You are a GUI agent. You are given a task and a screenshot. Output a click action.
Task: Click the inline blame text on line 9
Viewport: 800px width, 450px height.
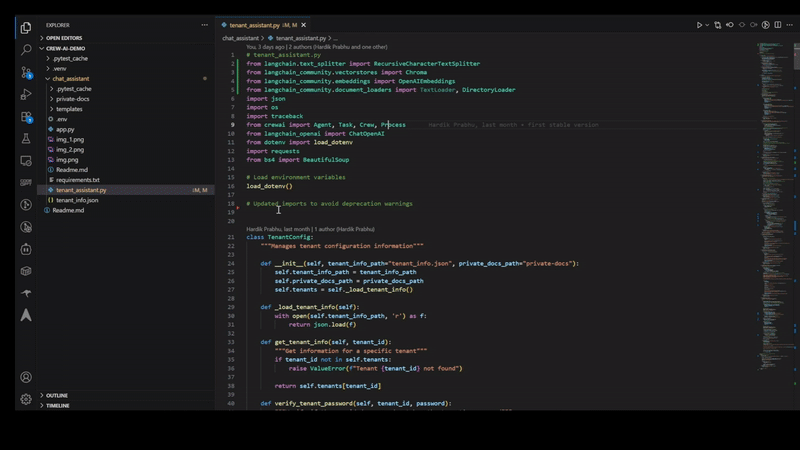[513, 125]
